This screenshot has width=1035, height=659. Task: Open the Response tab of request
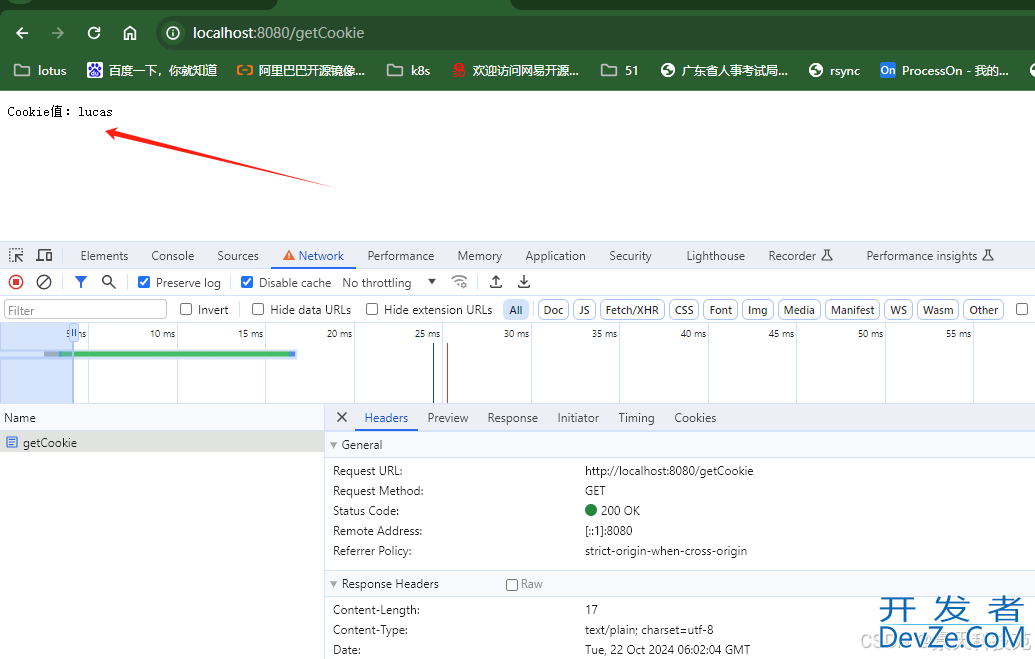click(512, 417)
